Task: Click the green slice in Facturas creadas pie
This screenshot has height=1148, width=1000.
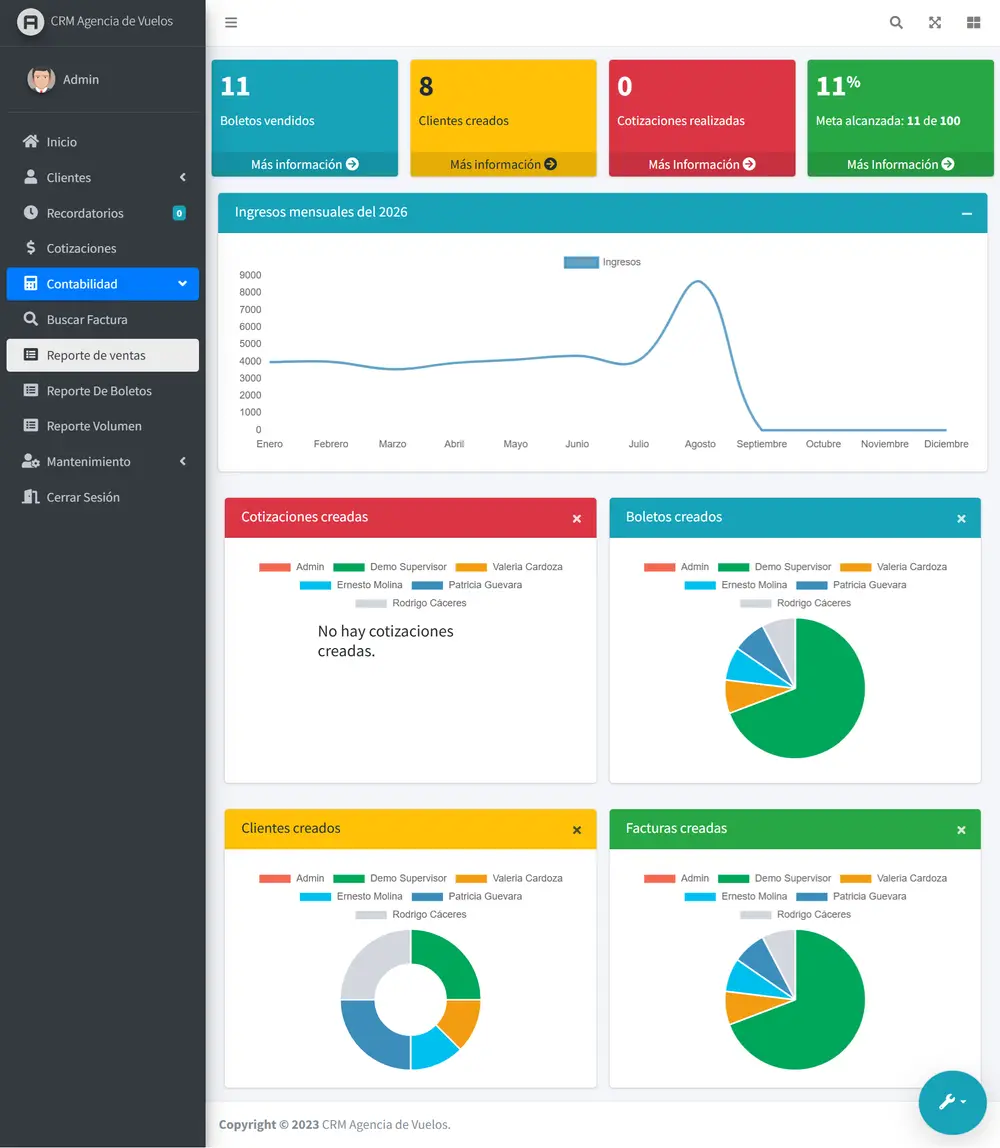Action: pos(820,1014)
